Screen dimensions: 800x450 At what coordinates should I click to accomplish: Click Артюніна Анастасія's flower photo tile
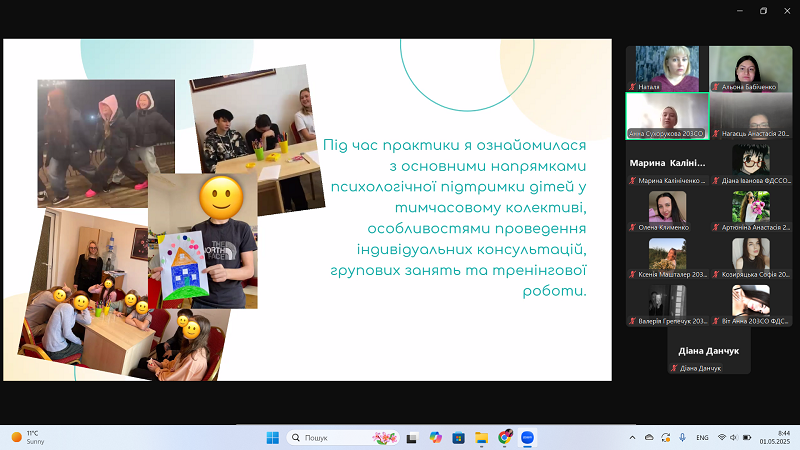[751, 207]
